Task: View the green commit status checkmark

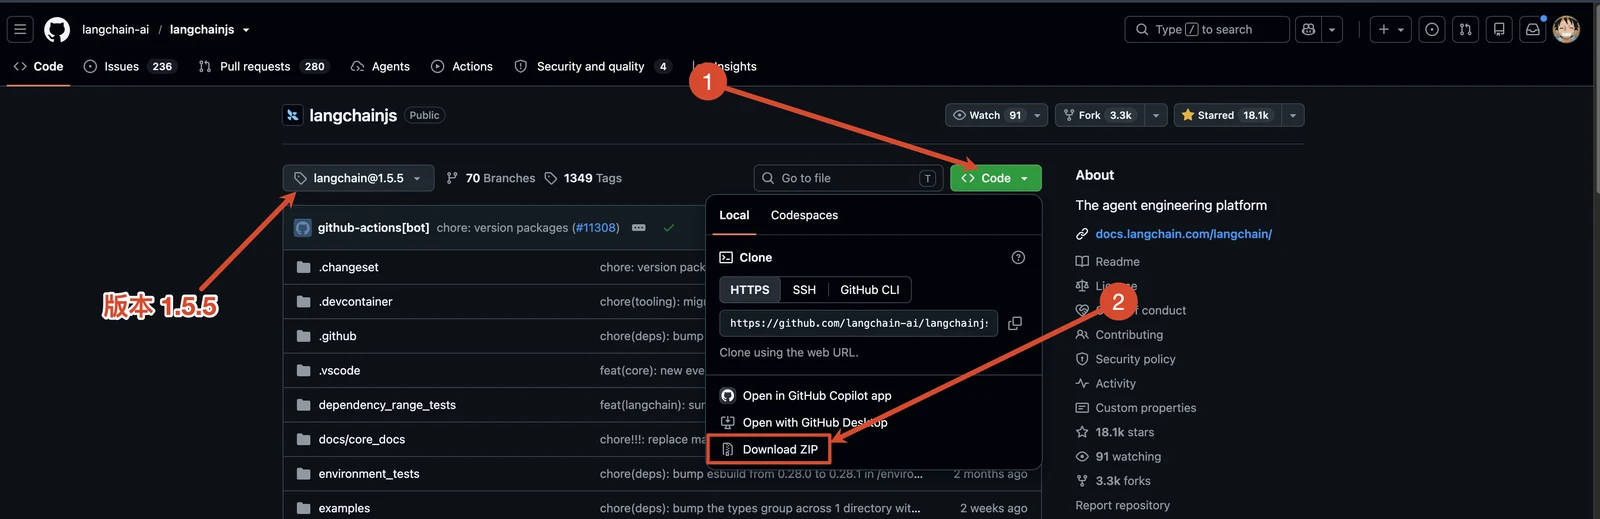Action: tap(668, 228)
